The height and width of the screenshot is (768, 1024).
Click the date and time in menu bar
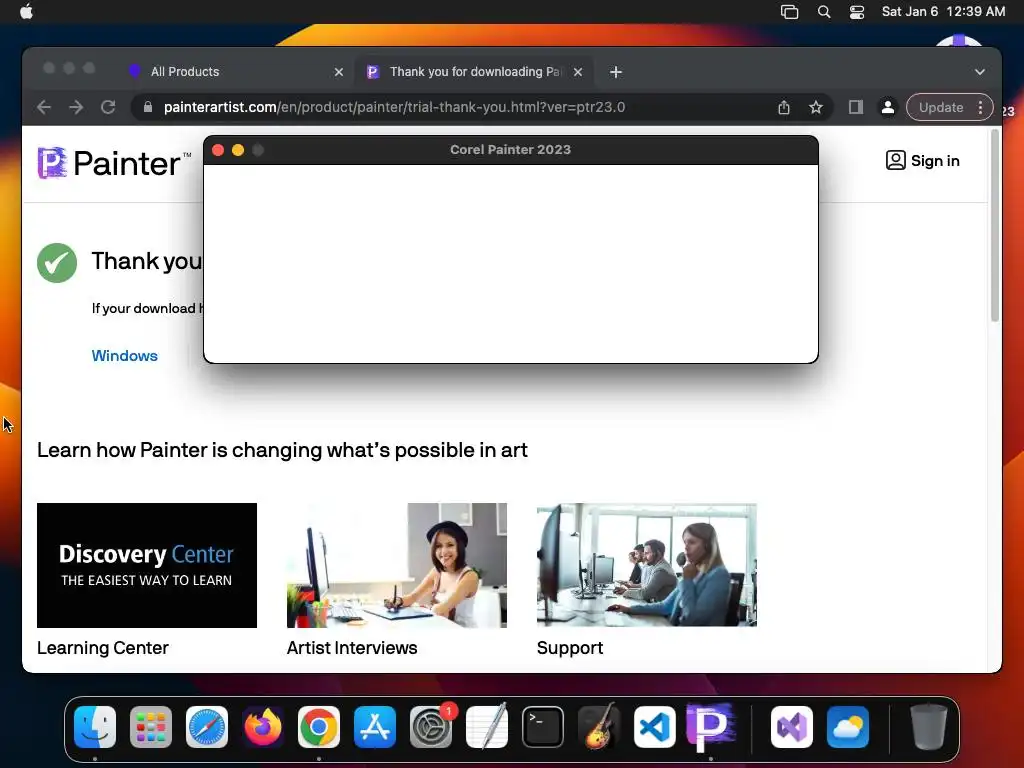point(943,12)
